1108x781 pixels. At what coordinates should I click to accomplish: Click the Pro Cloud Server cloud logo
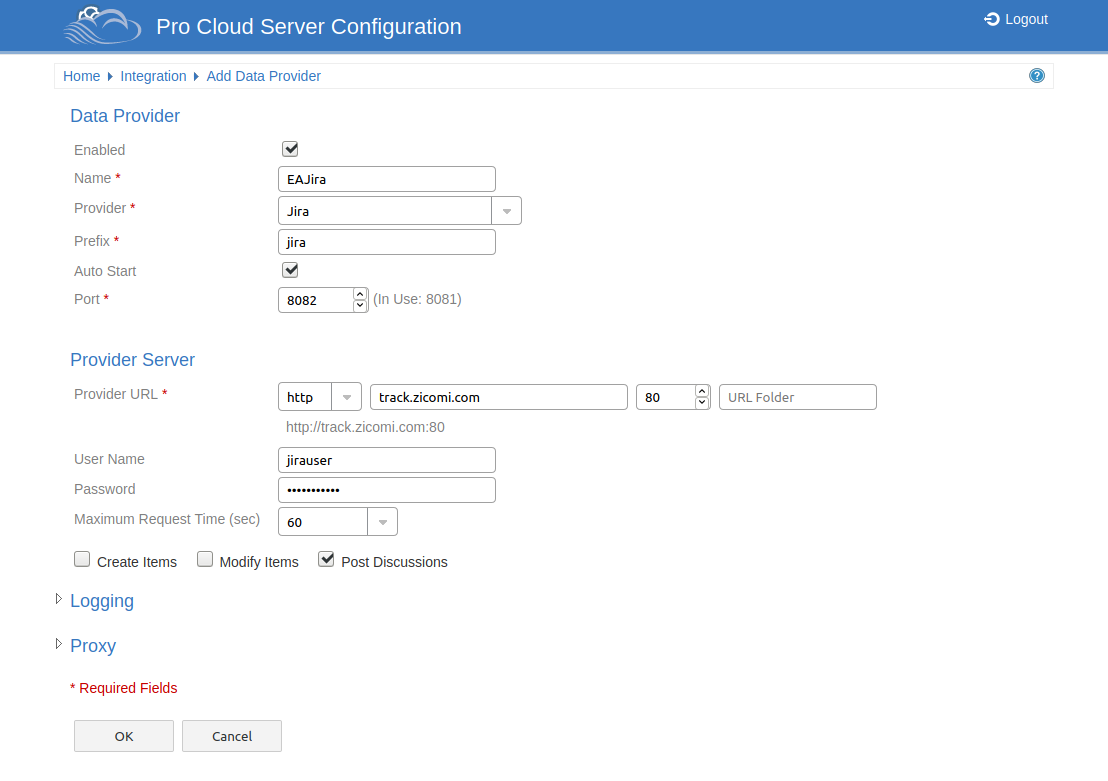tap(103, 25)
